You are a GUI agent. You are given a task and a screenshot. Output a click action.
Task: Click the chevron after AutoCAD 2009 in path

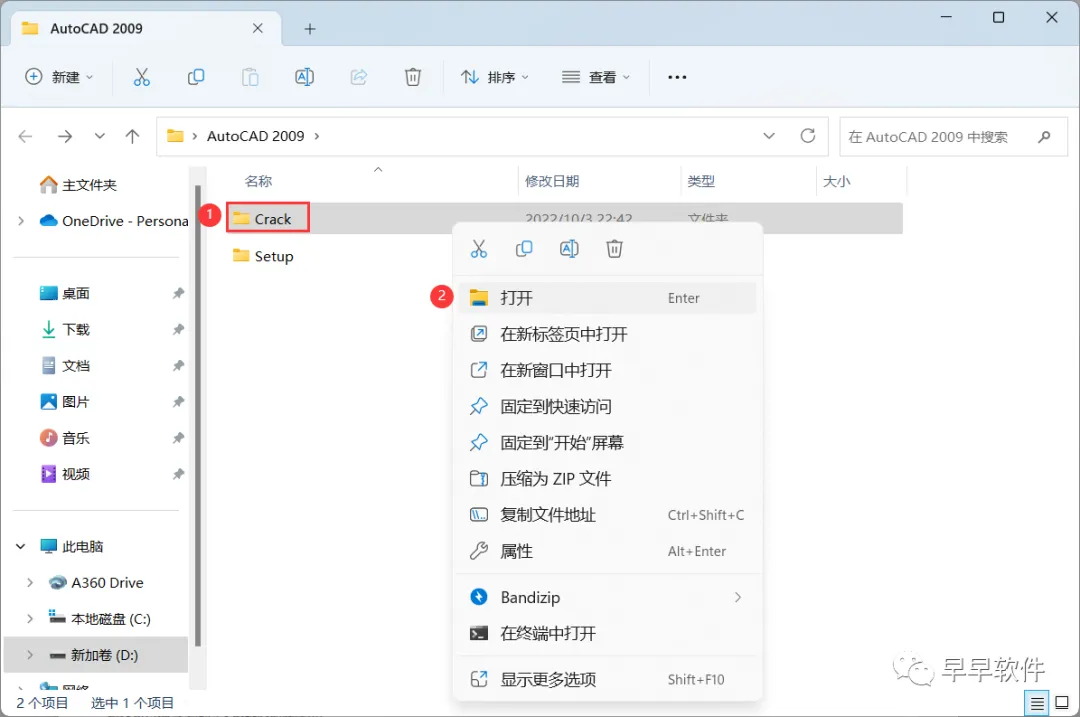(x=317, y=136)
